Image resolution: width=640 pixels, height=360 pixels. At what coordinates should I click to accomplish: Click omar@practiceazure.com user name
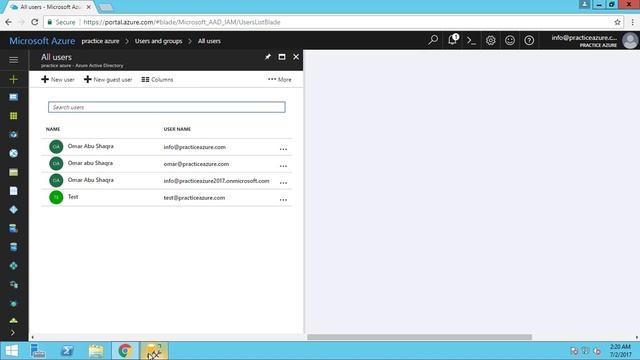pos(196,164)
